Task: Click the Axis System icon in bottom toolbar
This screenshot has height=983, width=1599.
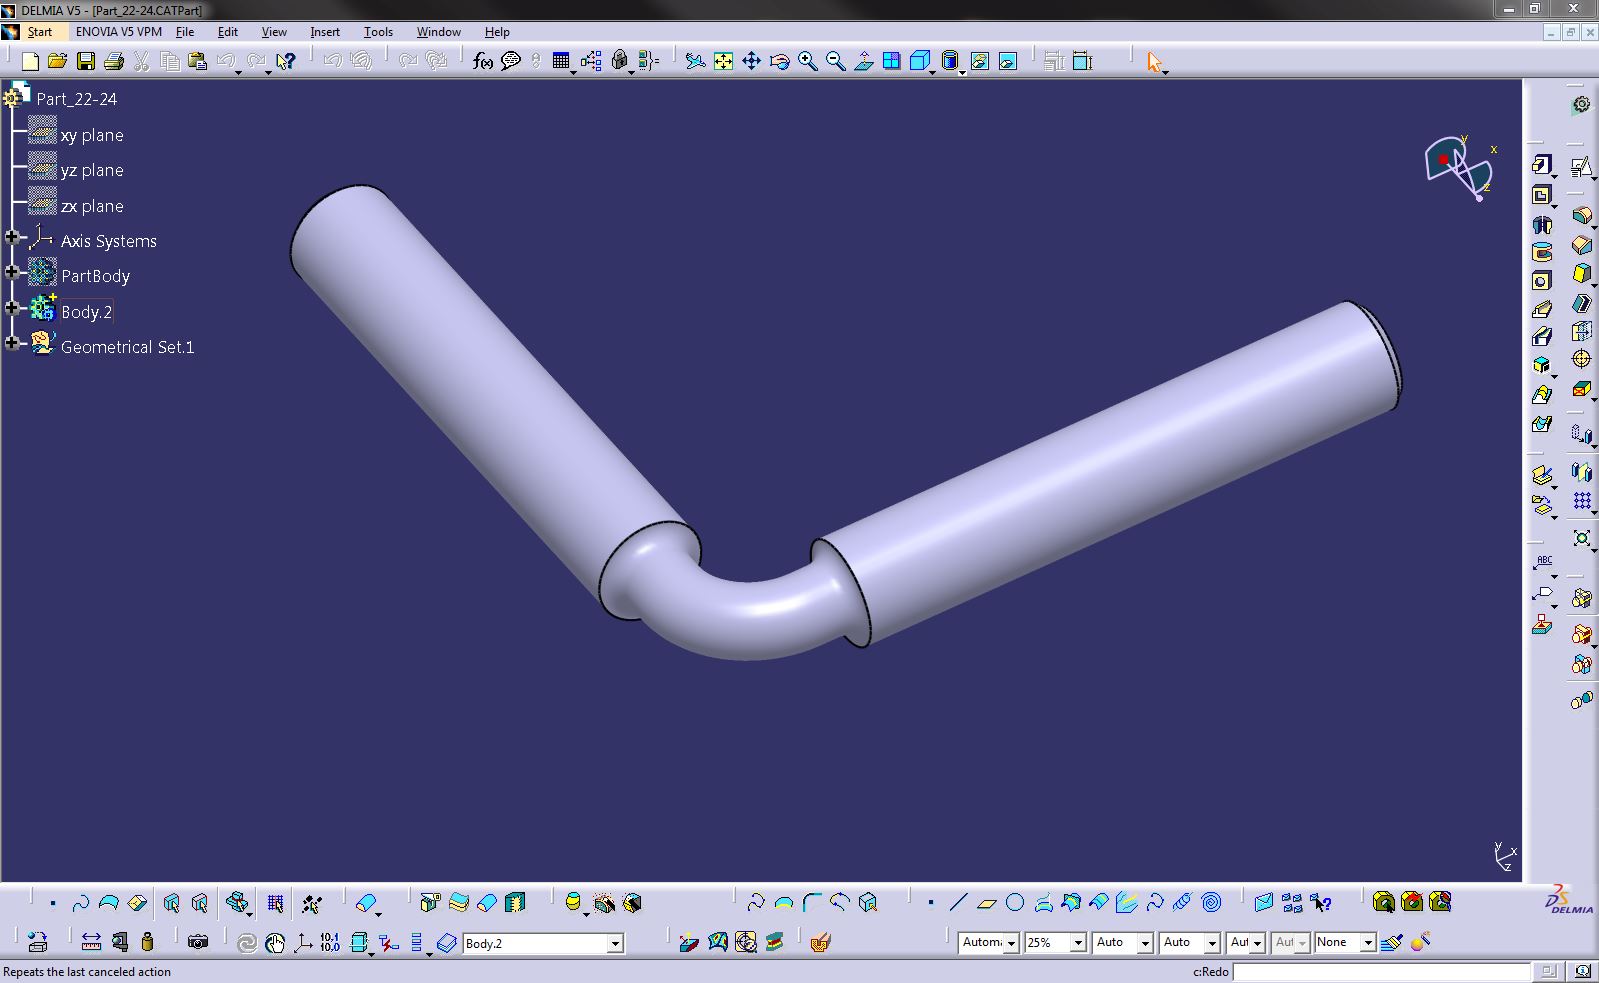Action: click(302, 942)
